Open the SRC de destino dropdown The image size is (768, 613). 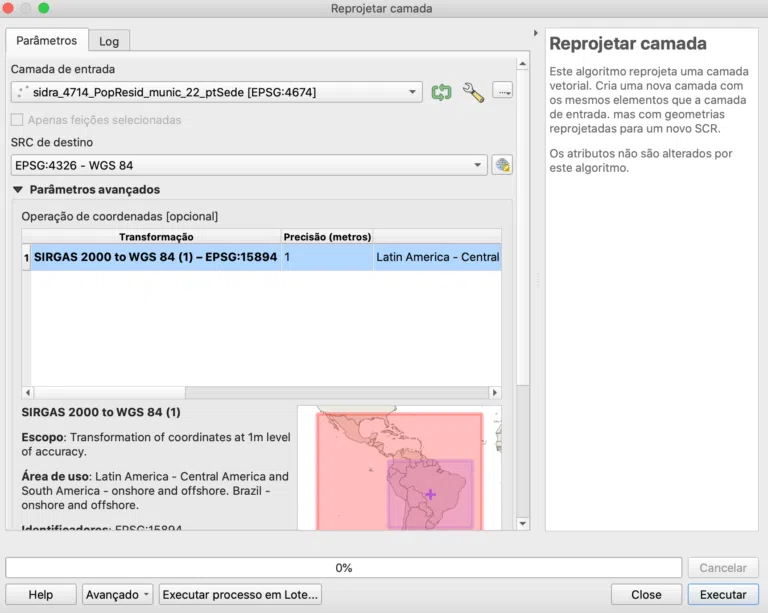[249, 165]
